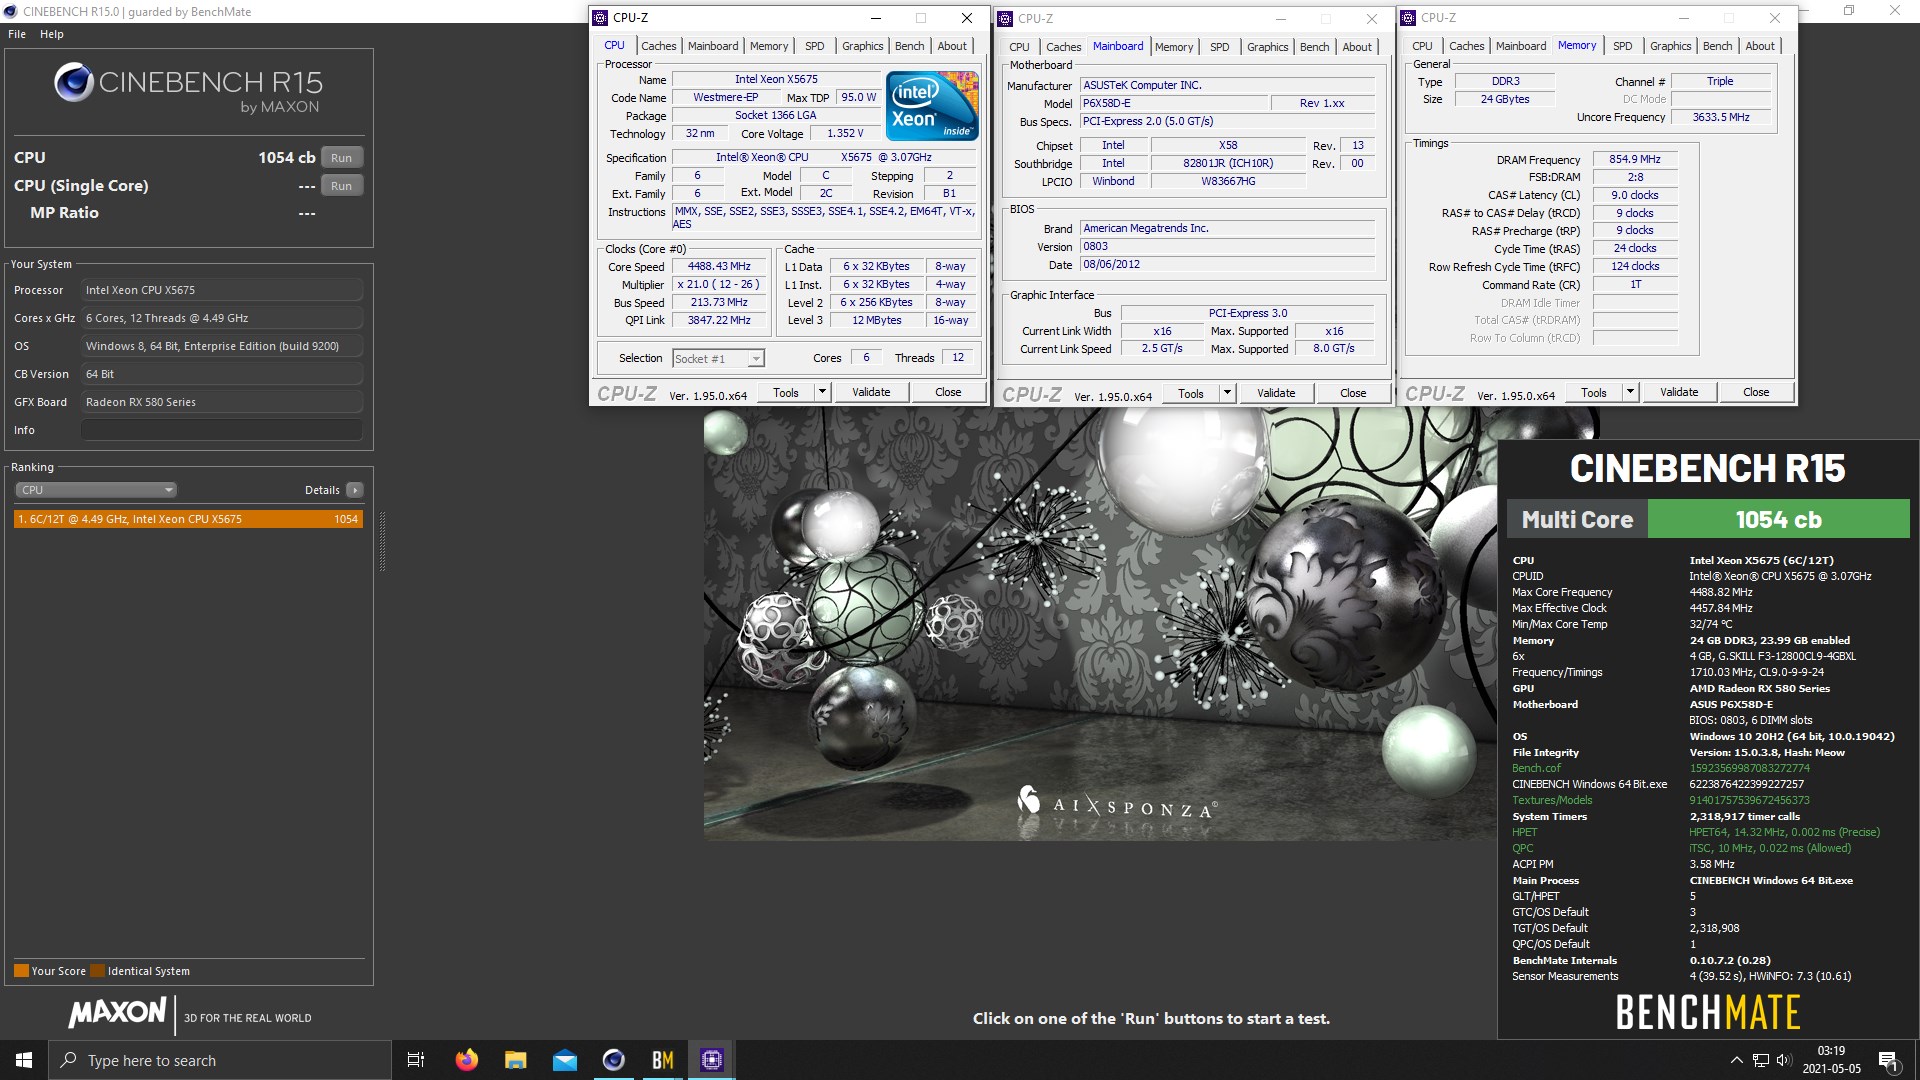Click Run button for CPU Multi Core
The width and height of the screenshot is (1920, 1080).
340,157
